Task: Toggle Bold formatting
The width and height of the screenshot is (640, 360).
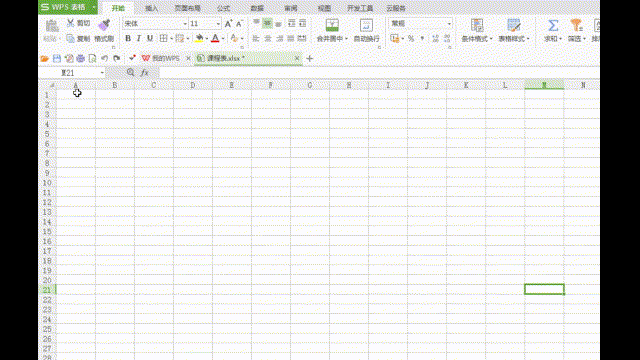Action: [x=128, y=38]
